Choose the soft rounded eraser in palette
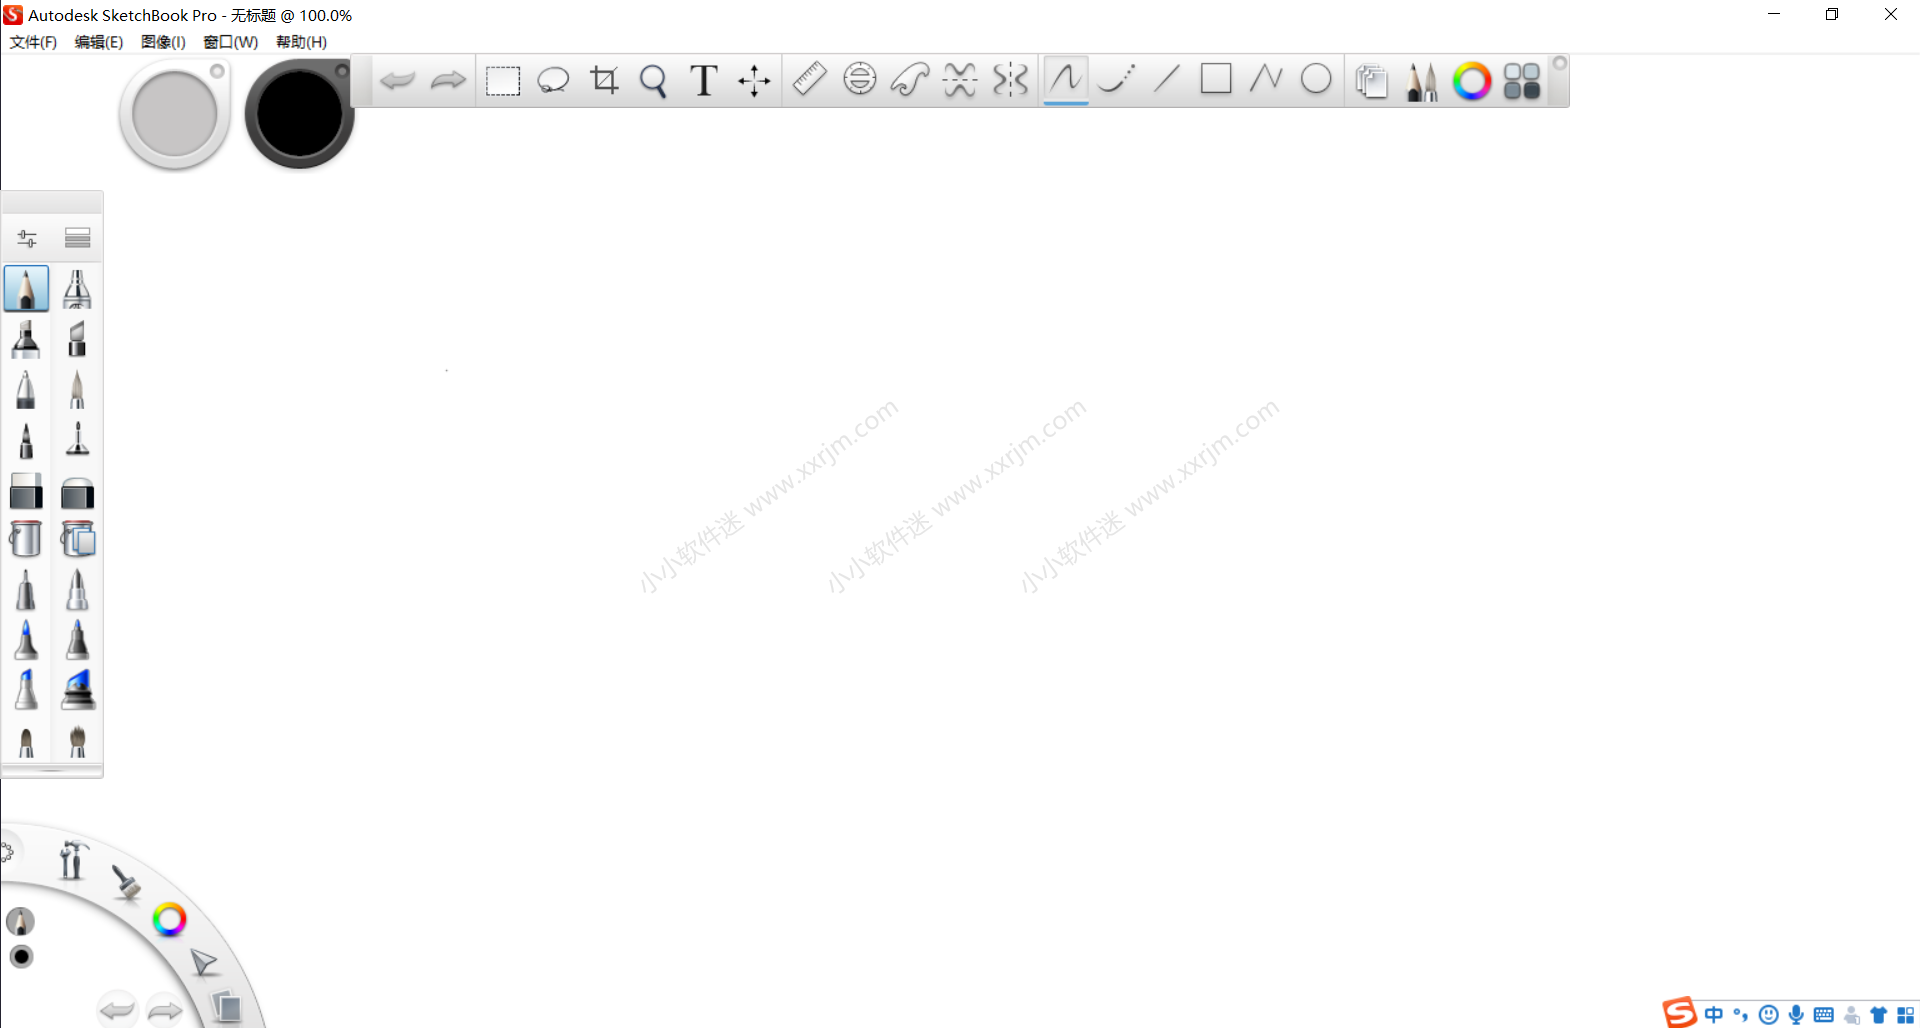The width and height of the screenshot is (1920, 1028). click(x=77, y=492)
